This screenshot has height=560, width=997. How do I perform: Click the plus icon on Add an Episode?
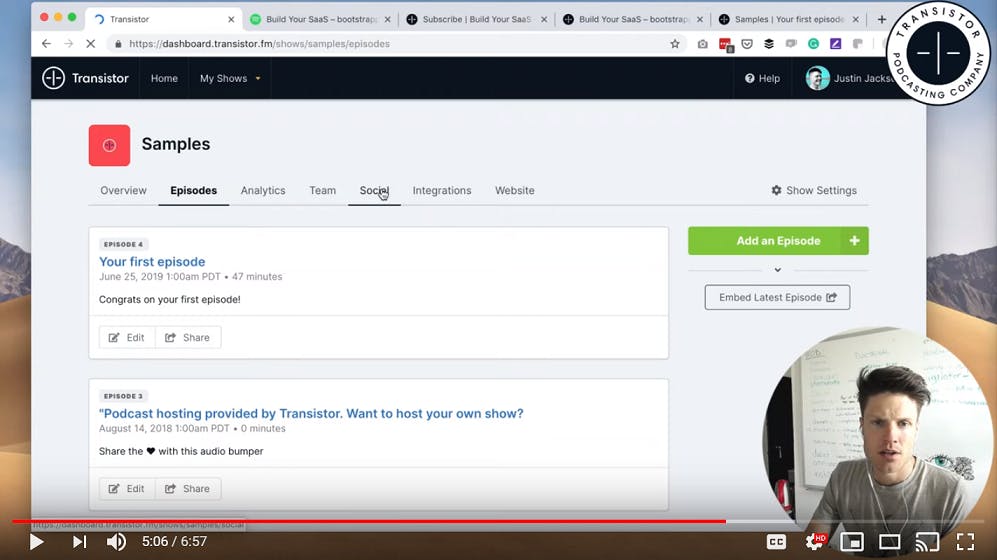tap(855, 241)
